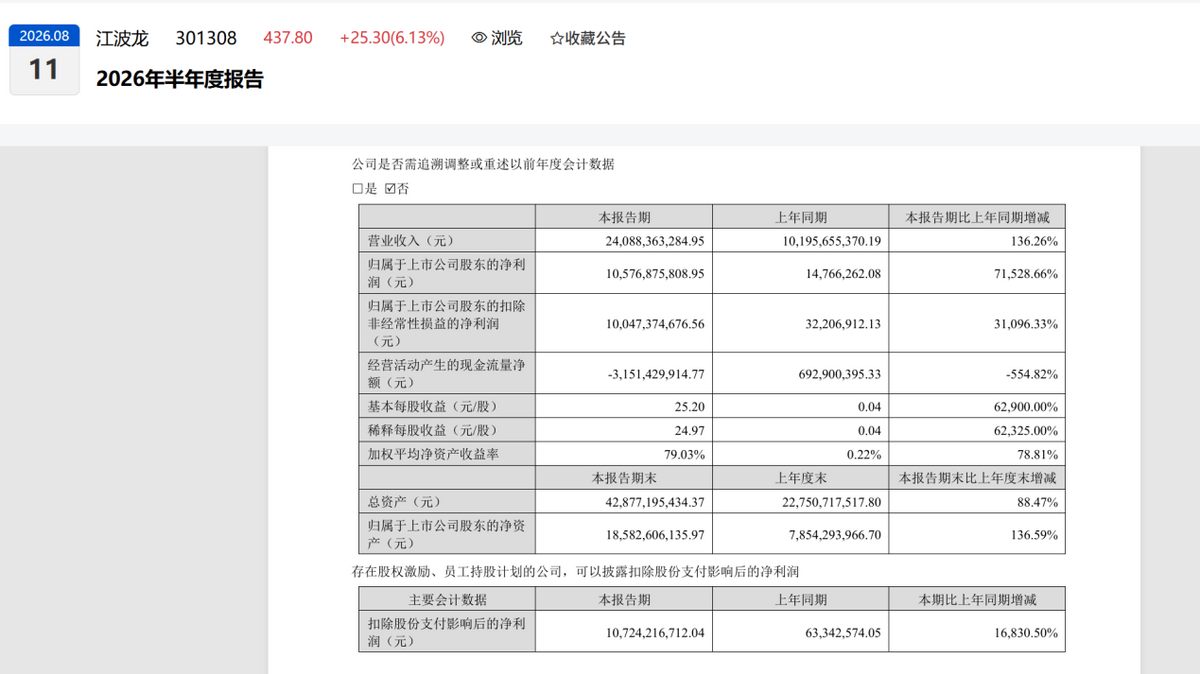1200x674 pixels.
Task: Click the star icon for 收藏公告
Action: 557,38
